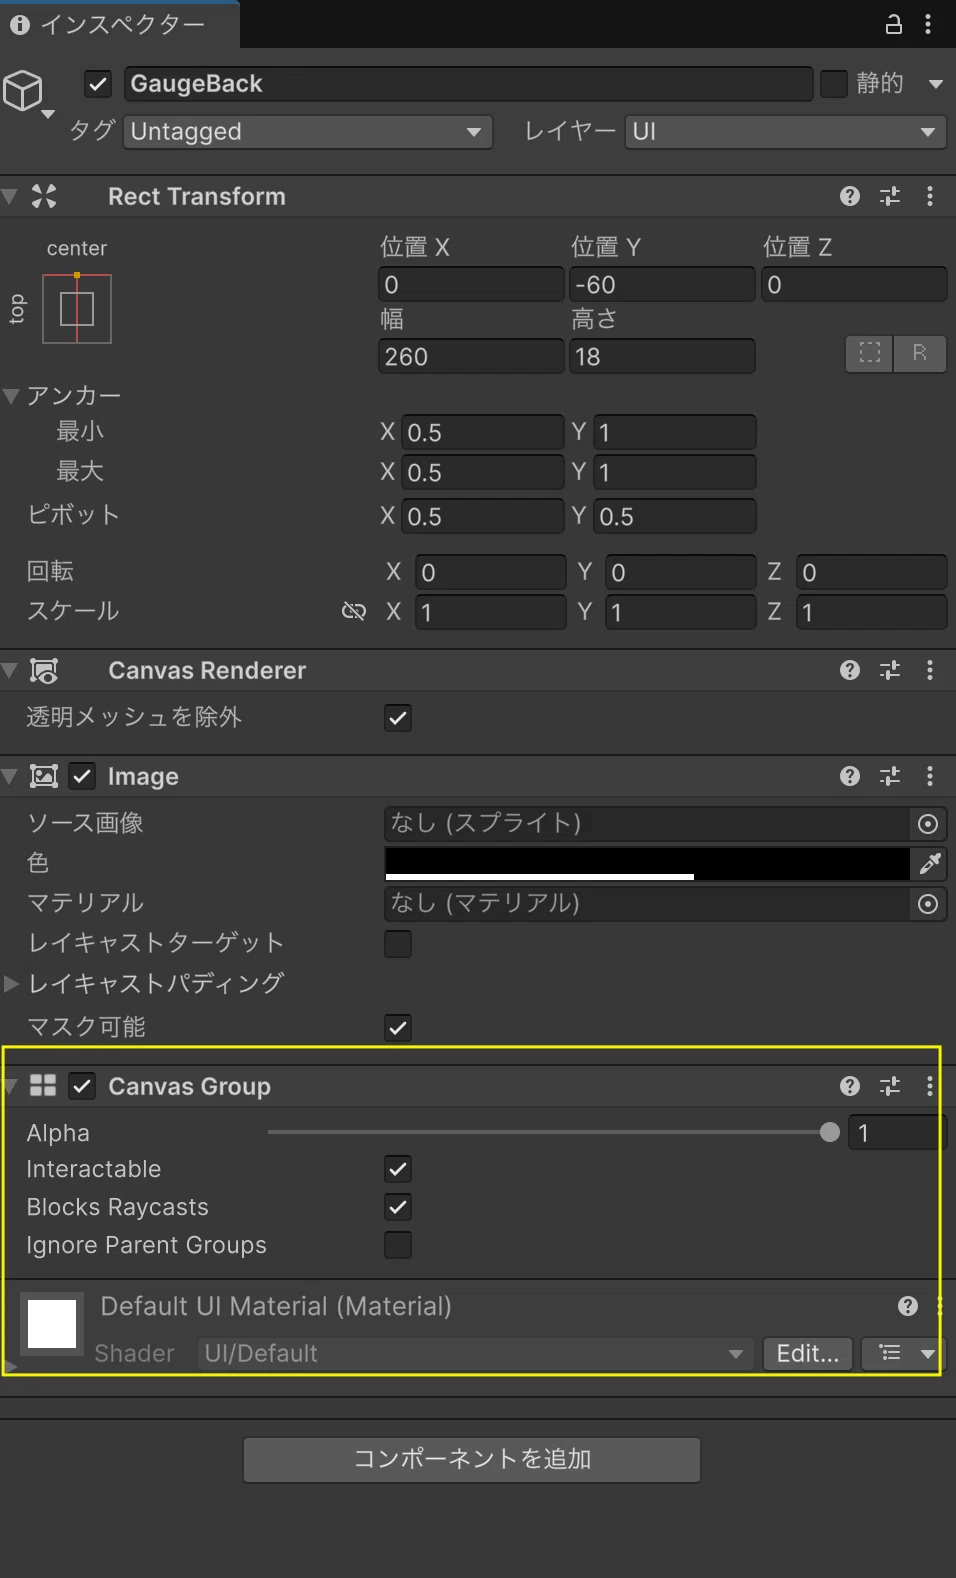The image size is (956, 1578).
Task: Open Canvas Group help icon
Action: 850,1086
